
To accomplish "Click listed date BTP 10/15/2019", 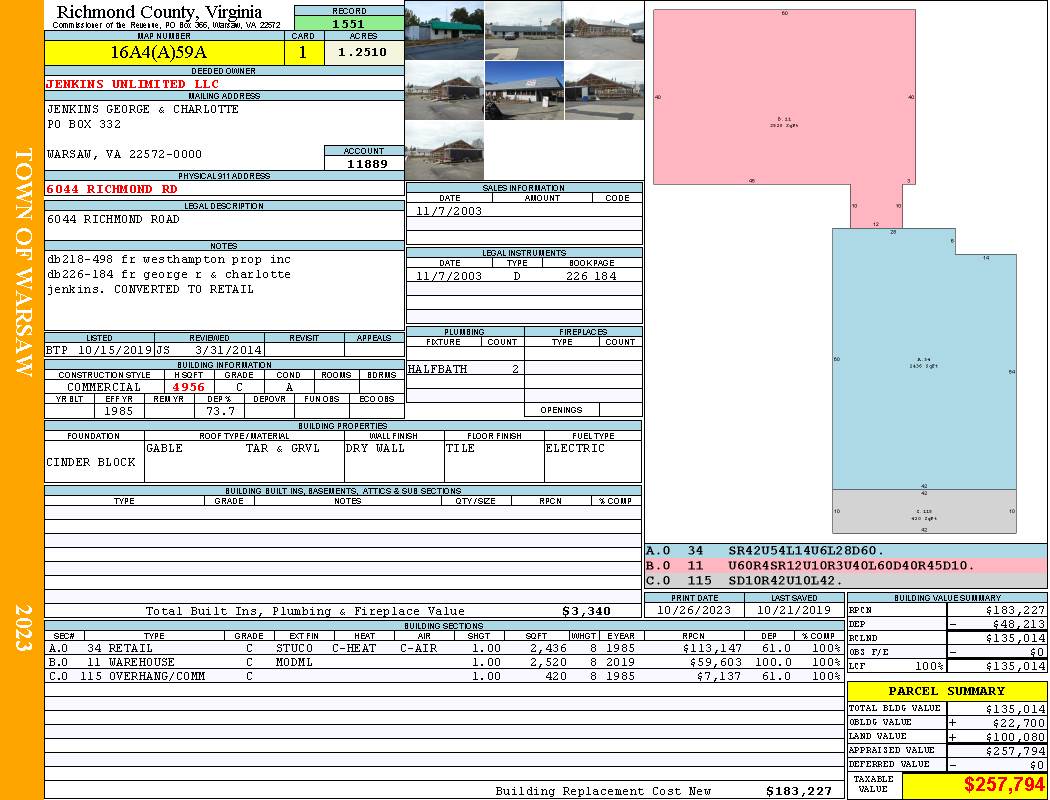I will [x=99, y=350].
